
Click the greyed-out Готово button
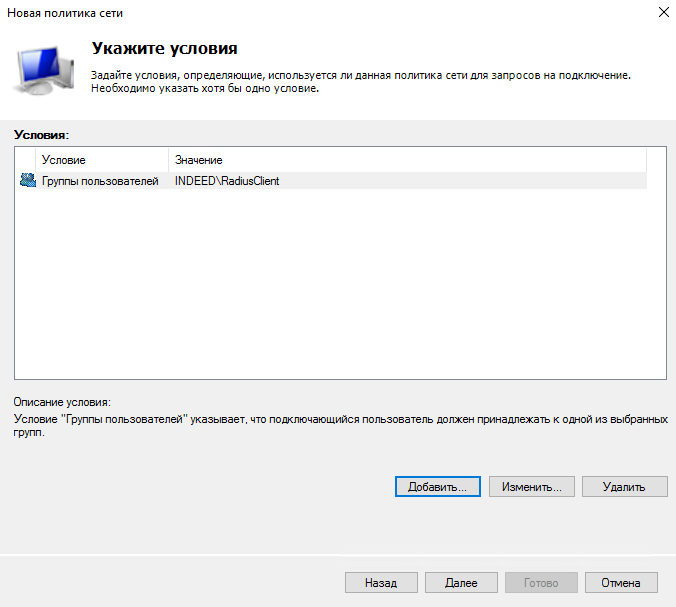(x=541, y=582)
